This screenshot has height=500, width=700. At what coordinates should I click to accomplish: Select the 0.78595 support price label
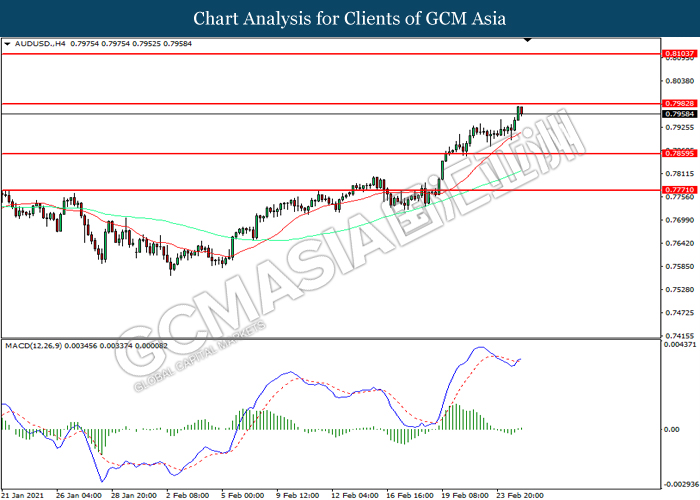679,154
